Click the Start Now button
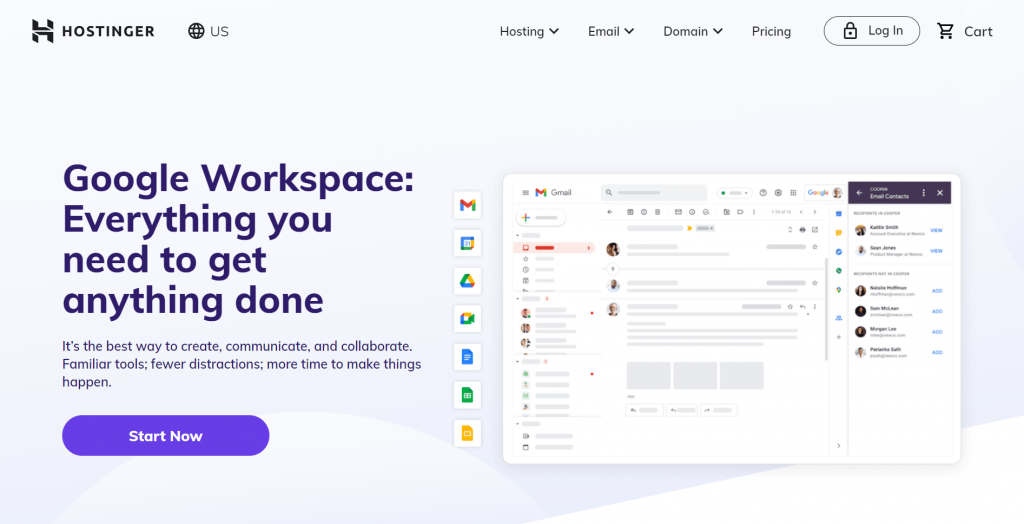 [166, 436]
